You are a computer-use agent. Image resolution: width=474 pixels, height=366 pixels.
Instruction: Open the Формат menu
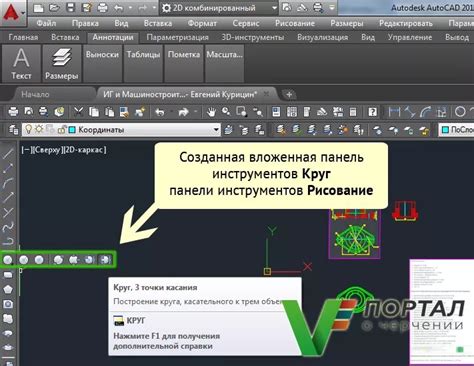coord(202,23)
